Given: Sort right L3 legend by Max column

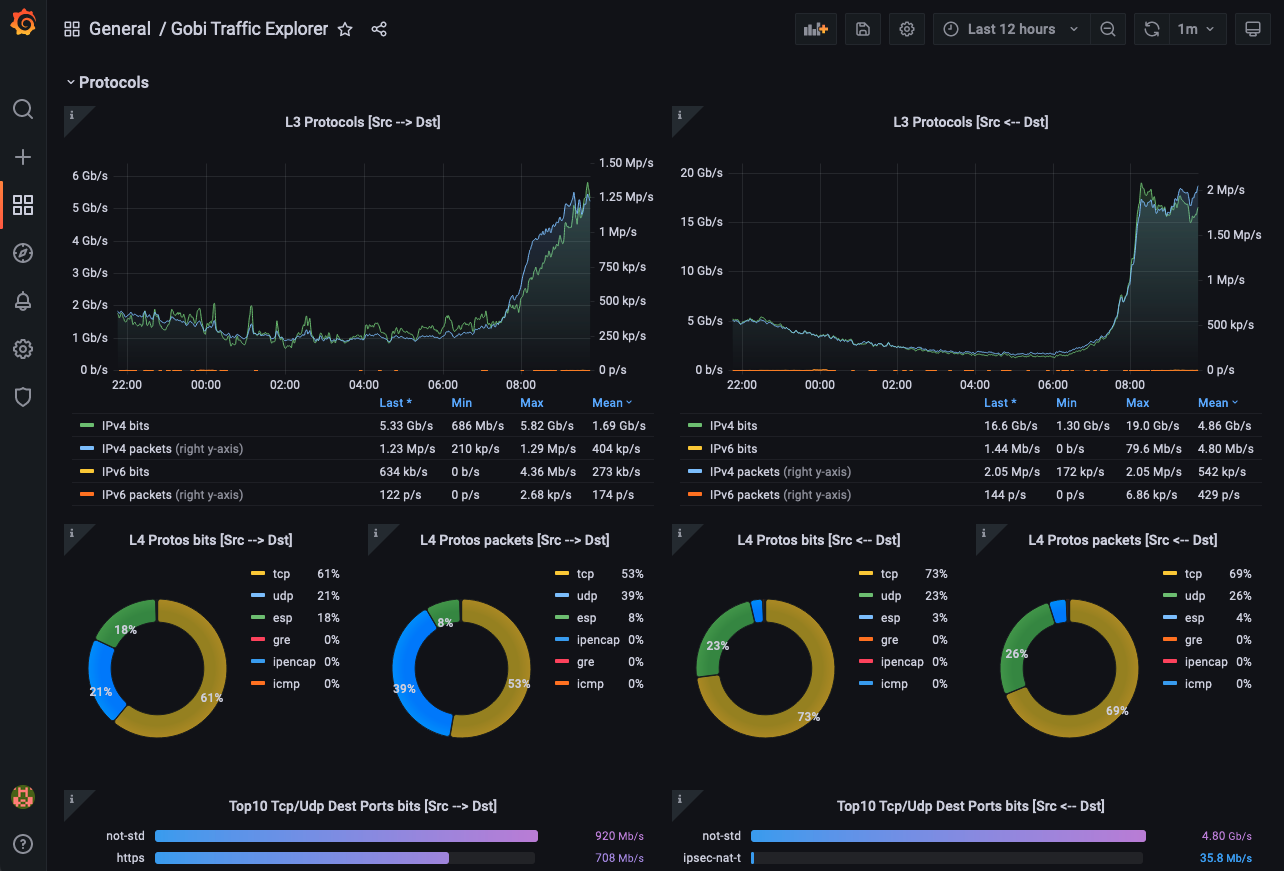Looking at the screenshot, I should coord(1138,403).
